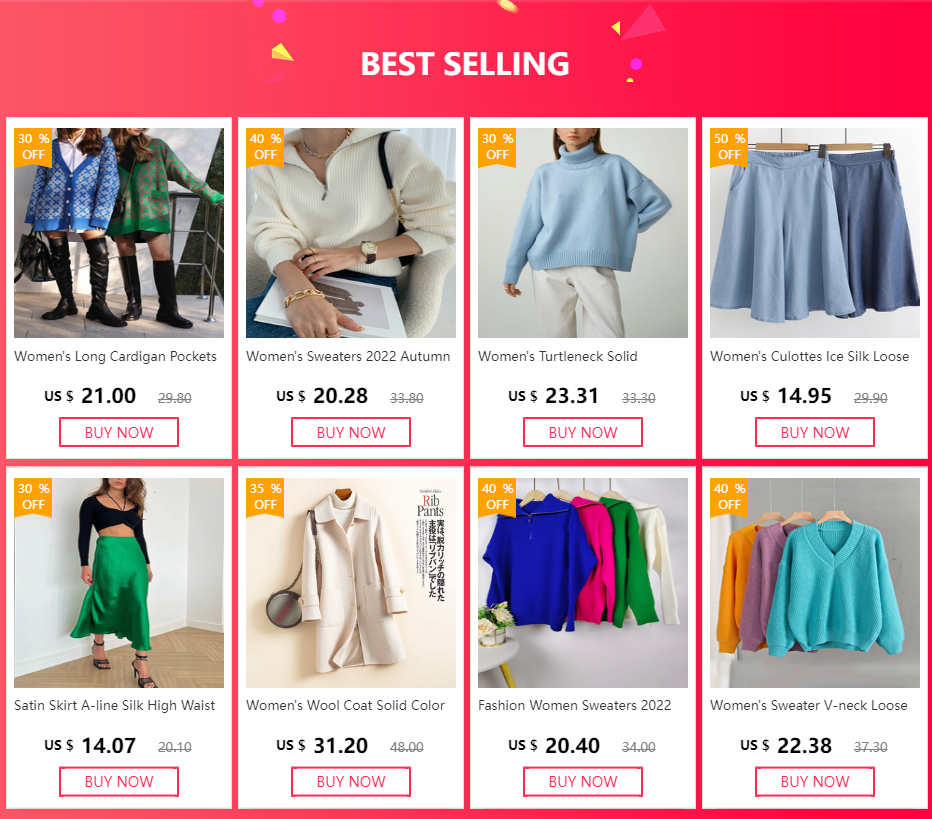Click the 50% OFF badge on culottes
The height and width of the screenshot is (819, 932).
pos(729,147)
